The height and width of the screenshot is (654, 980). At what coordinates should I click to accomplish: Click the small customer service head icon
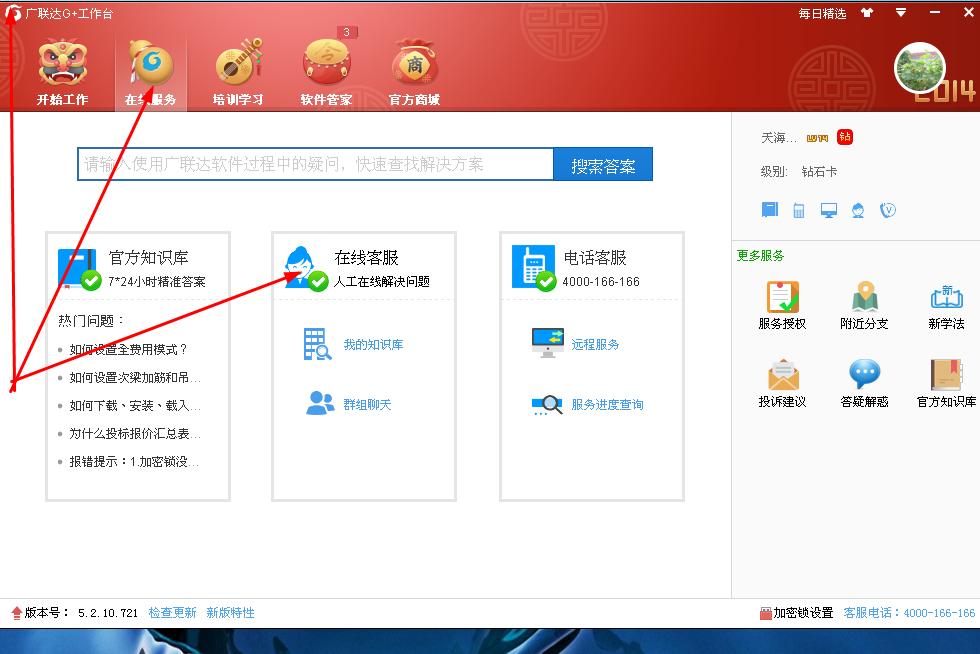pyautogui.click(x=858, y=210)
